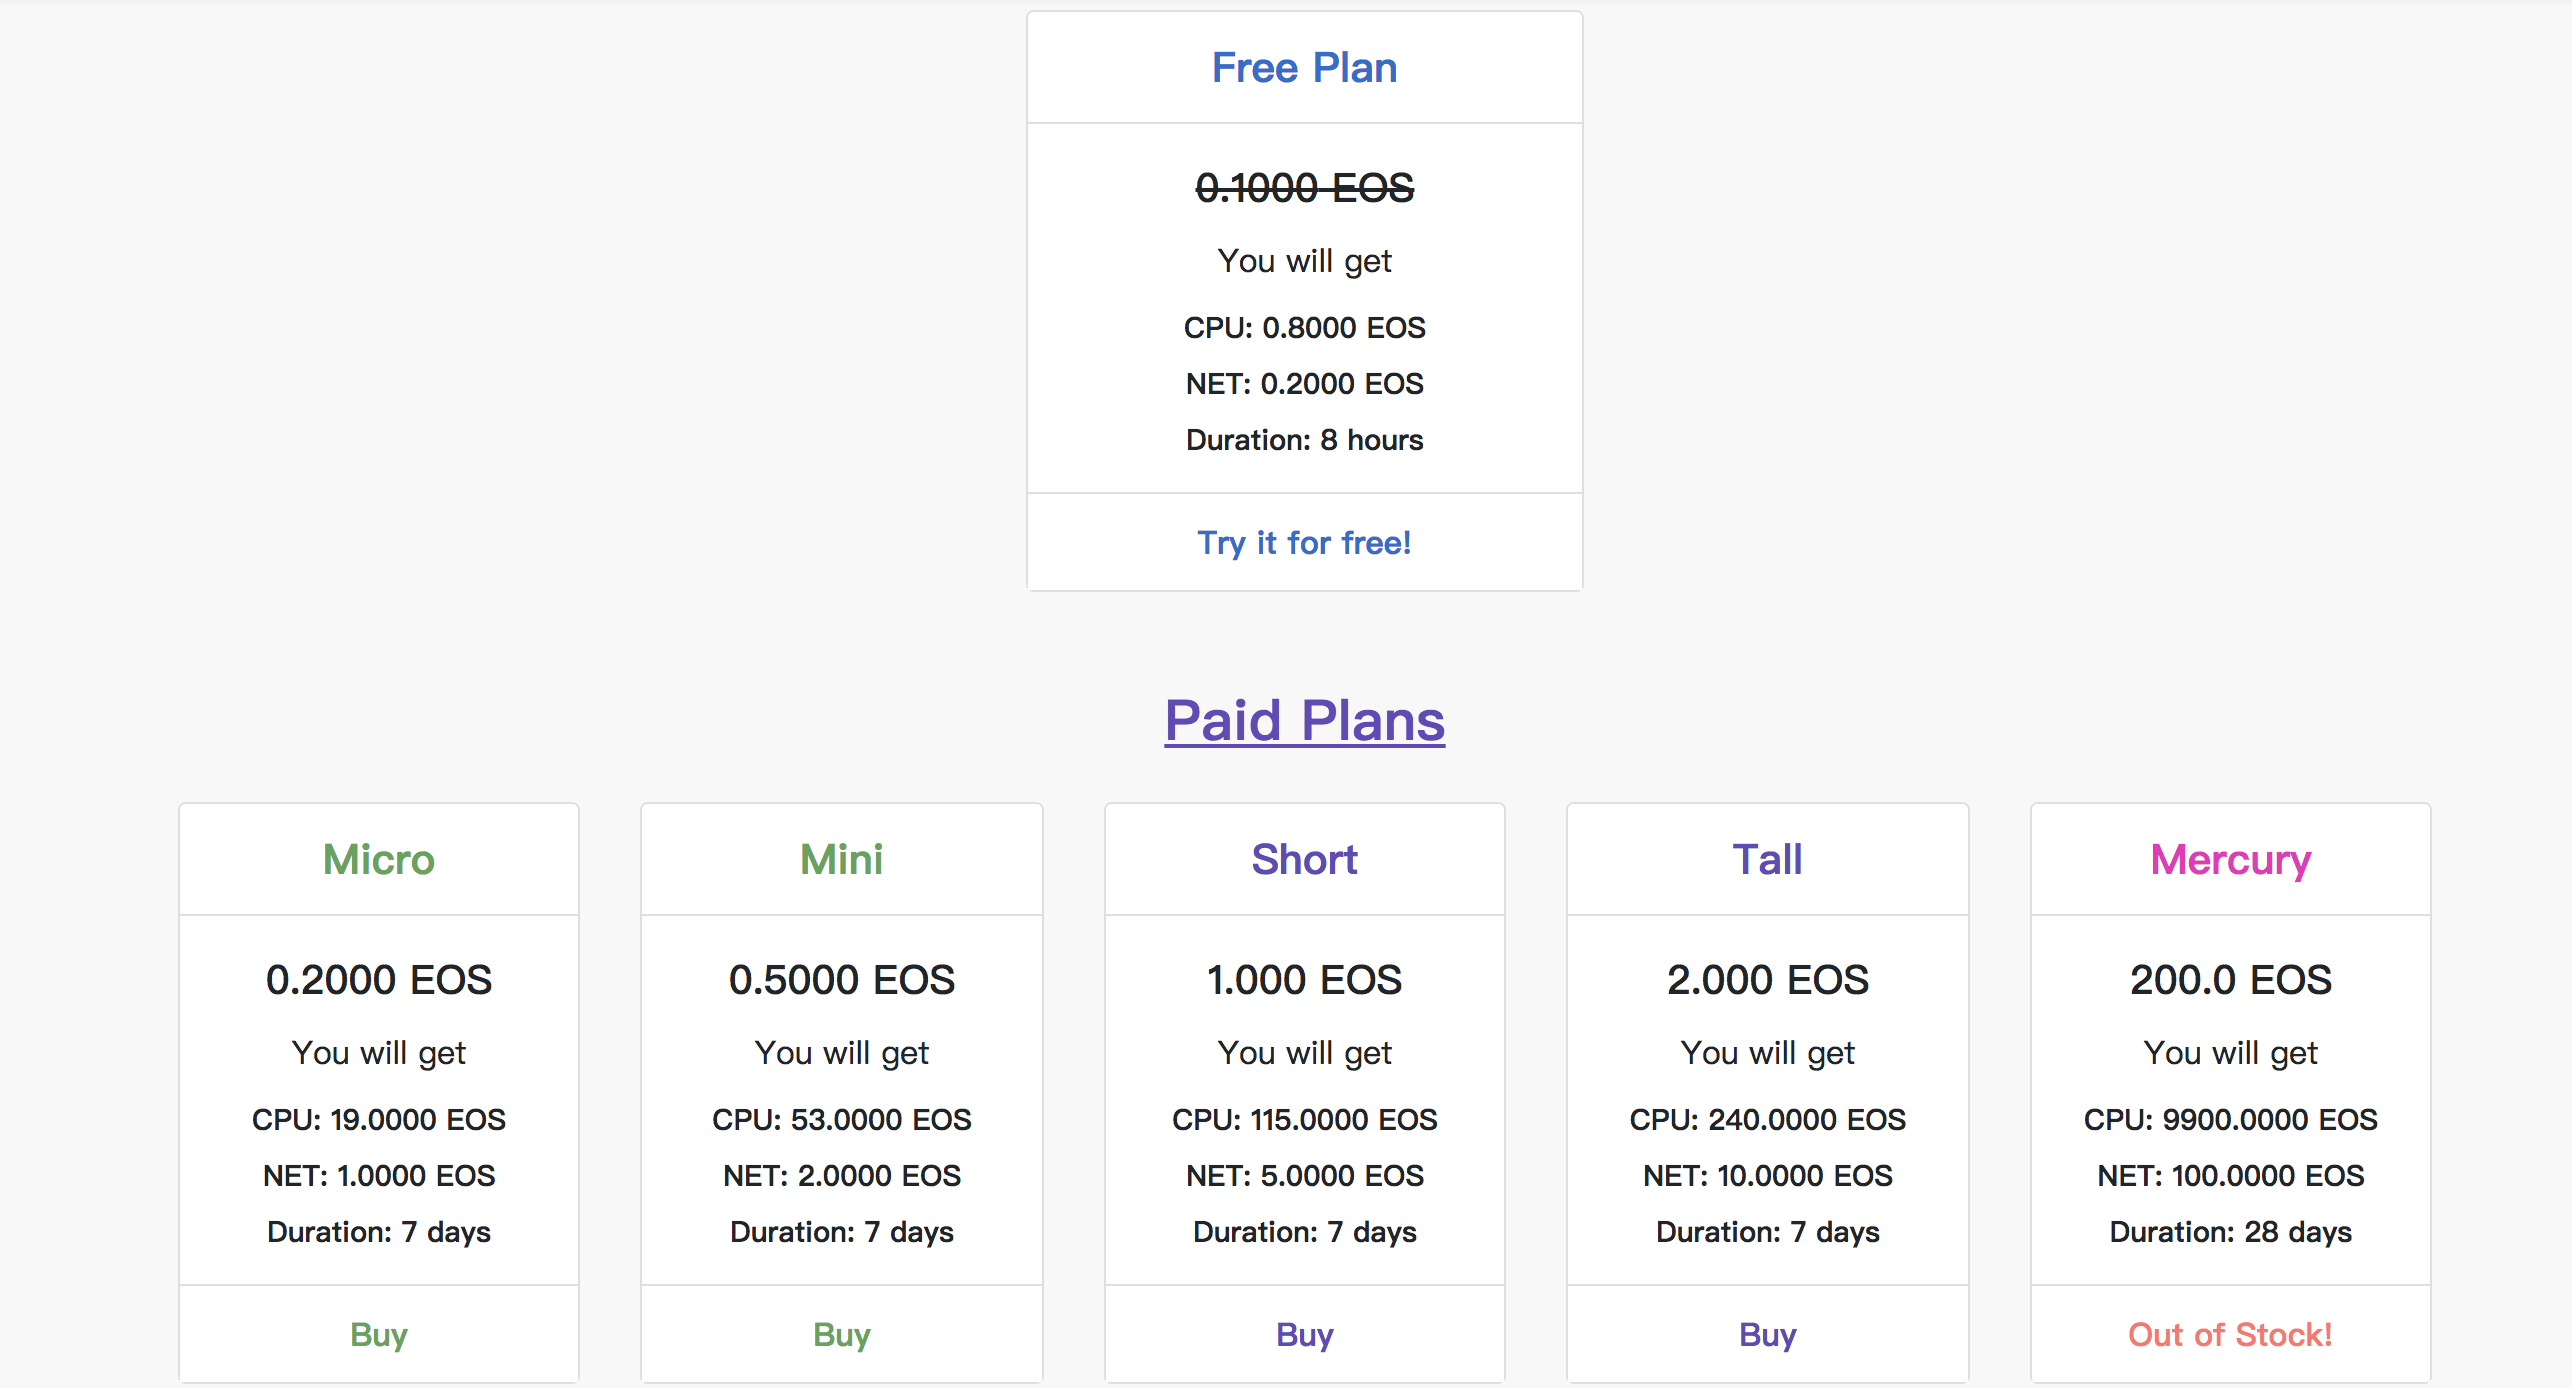Viewport: 2572px width, 1388px height.
Task: Click 'Try it for free!' button
Action: click(1304, 542)
